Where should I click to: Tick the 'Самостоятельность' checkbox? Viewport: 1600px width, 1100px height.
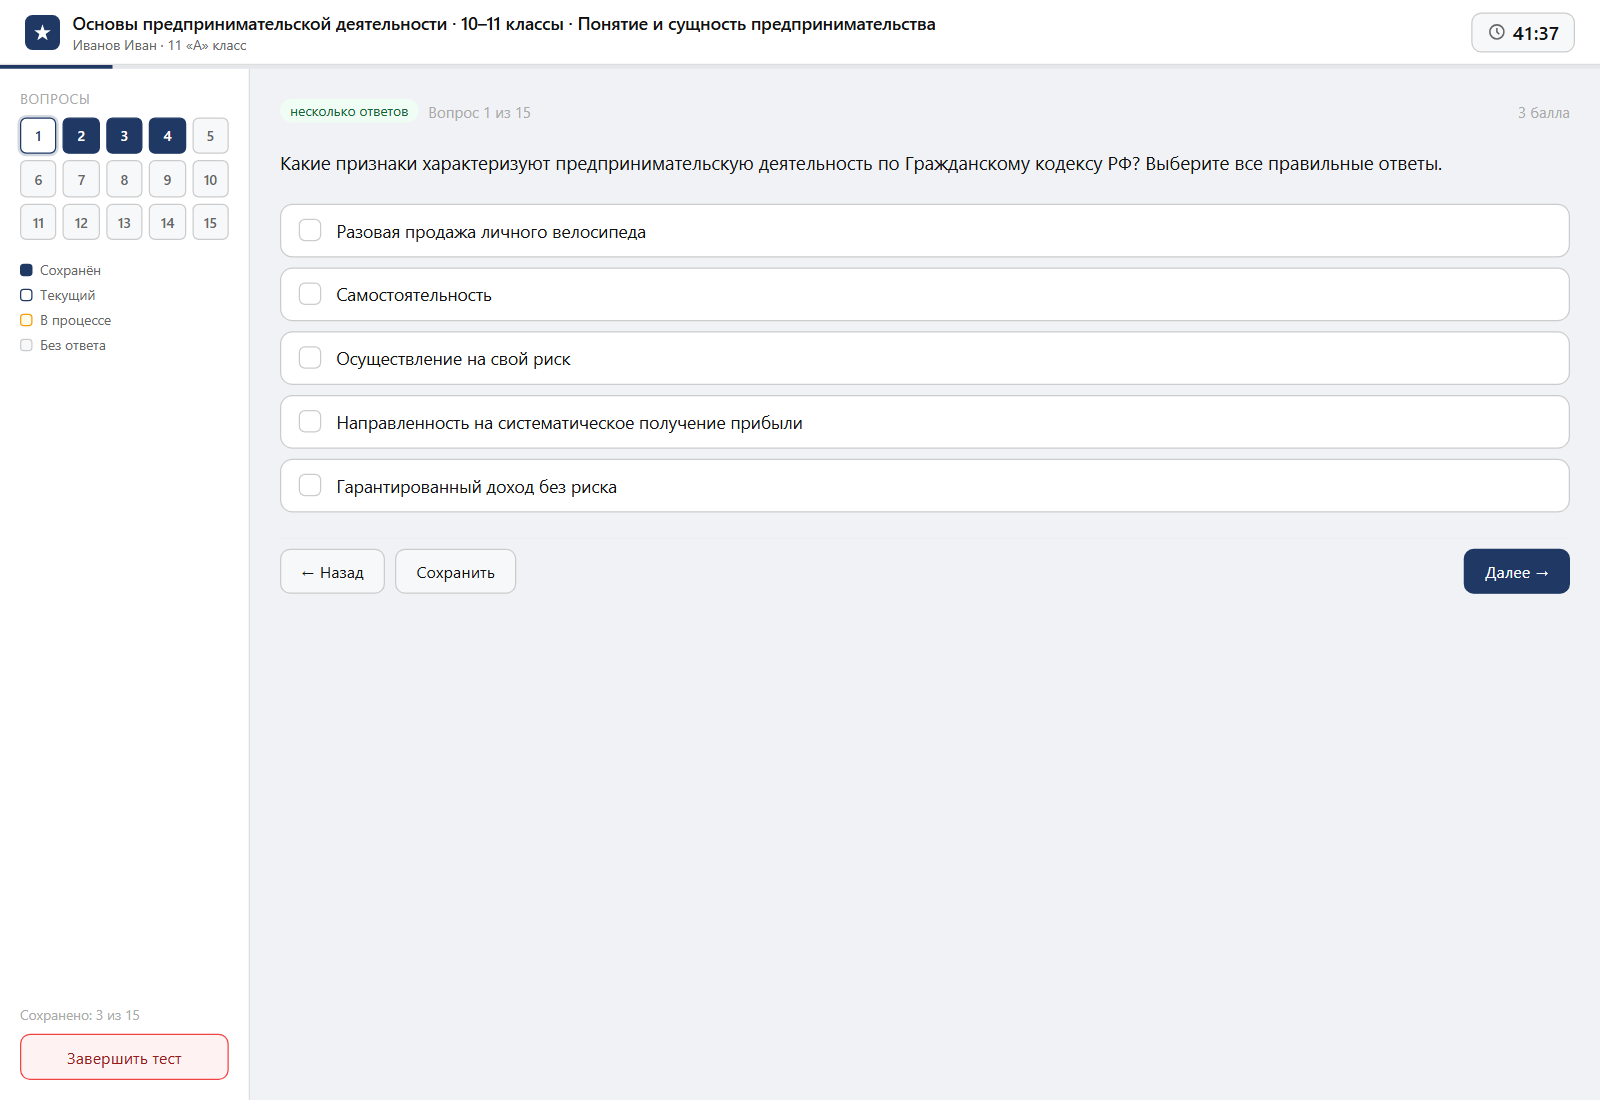310,294
